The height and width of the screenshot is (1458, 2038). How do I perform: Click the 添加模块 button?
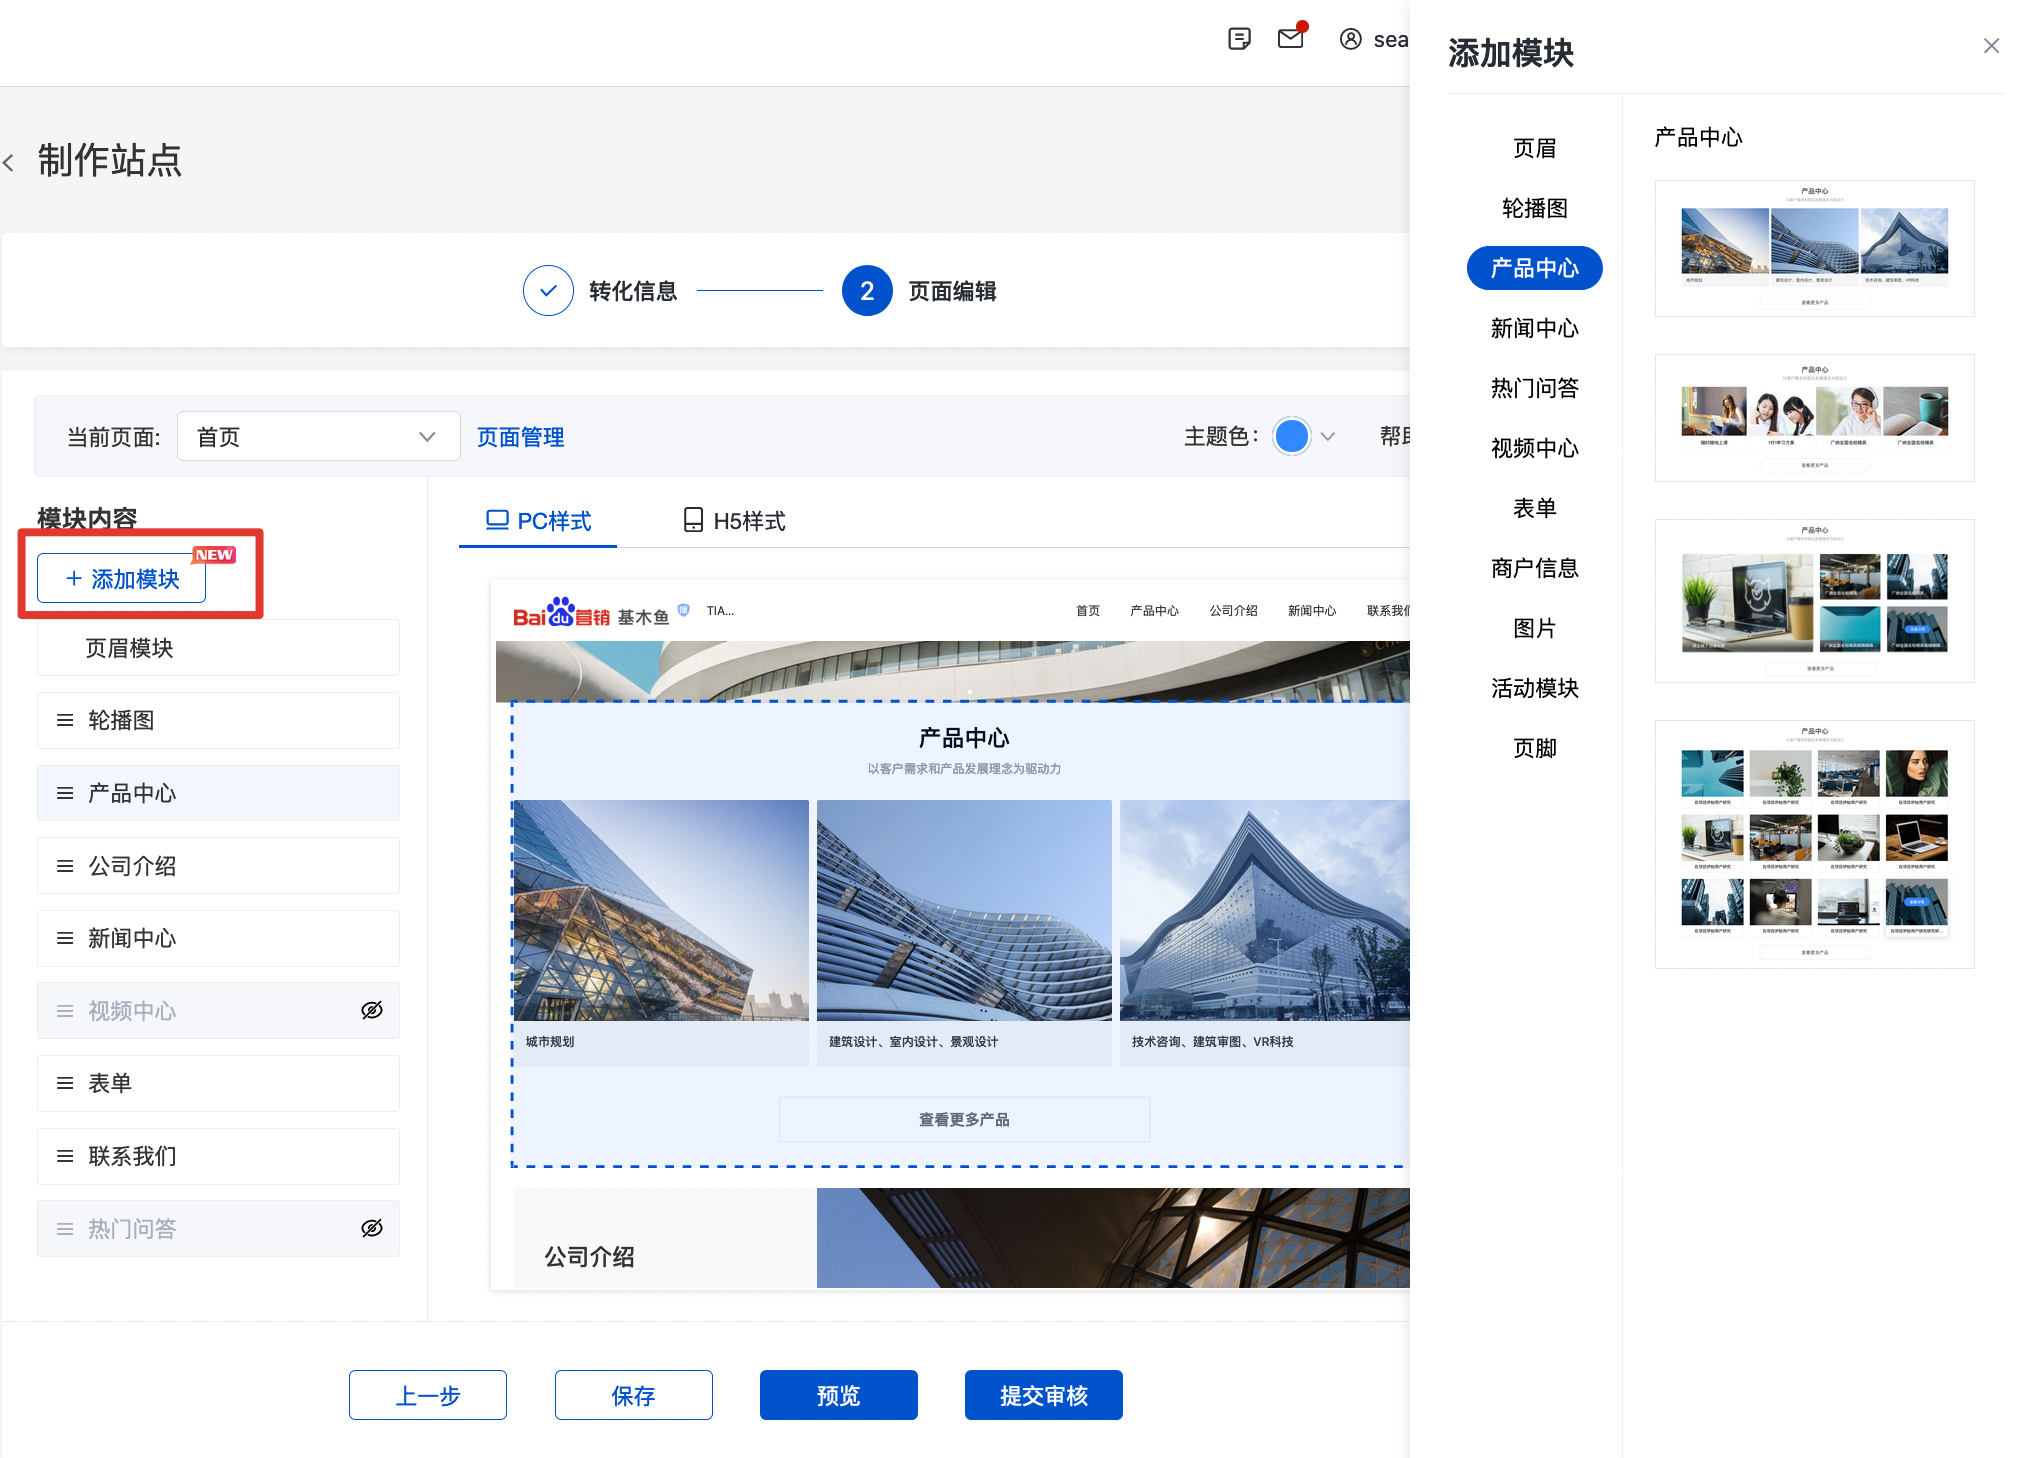[122, 579]
